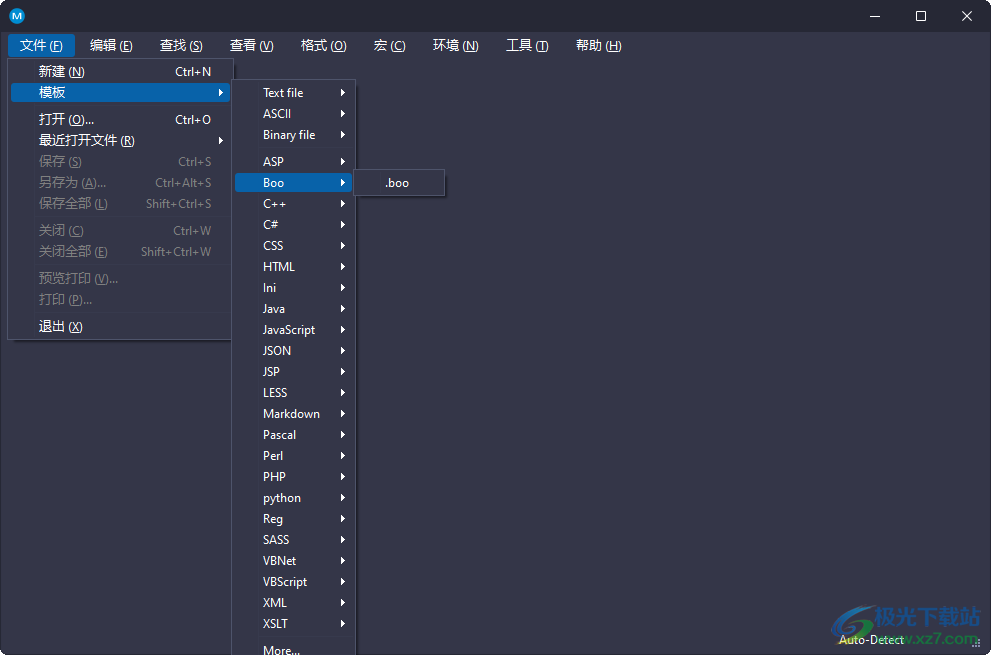The image size is (991, 655).
Task: Expand the JSP template submenu
Action: (294, 371)
